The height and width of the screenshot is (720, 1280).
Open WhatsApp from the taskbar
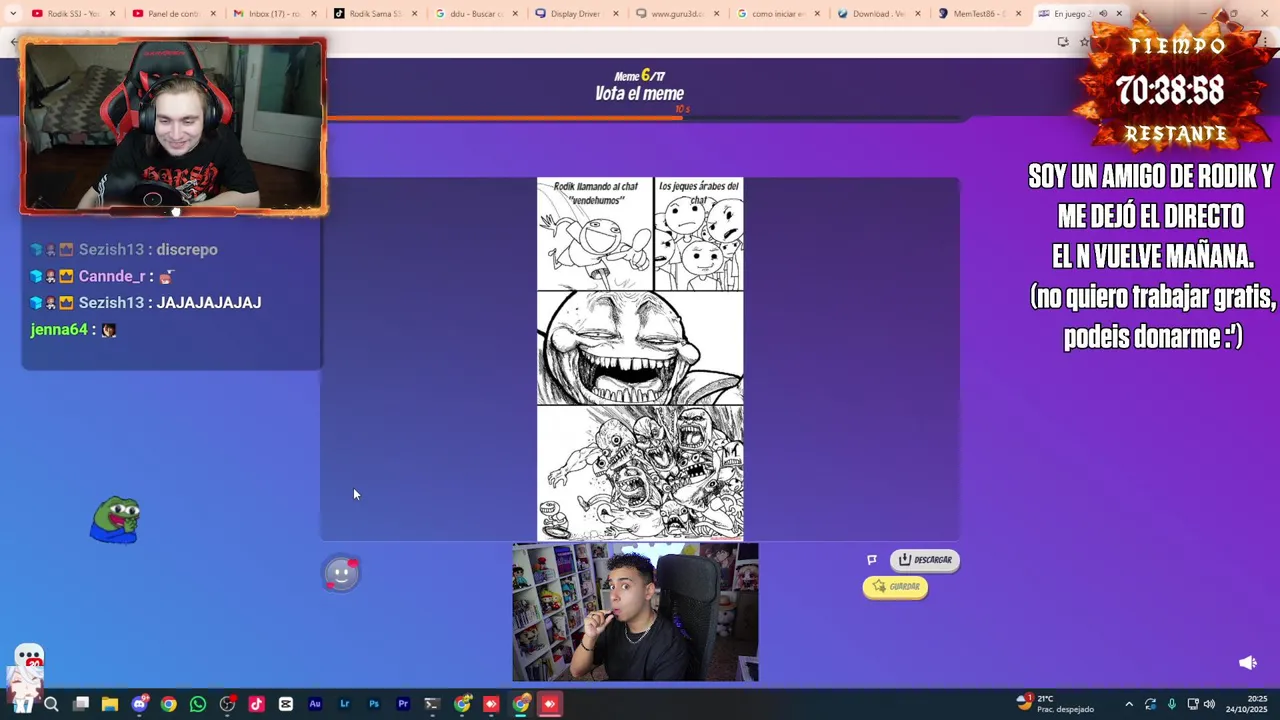tap(198, 704)
